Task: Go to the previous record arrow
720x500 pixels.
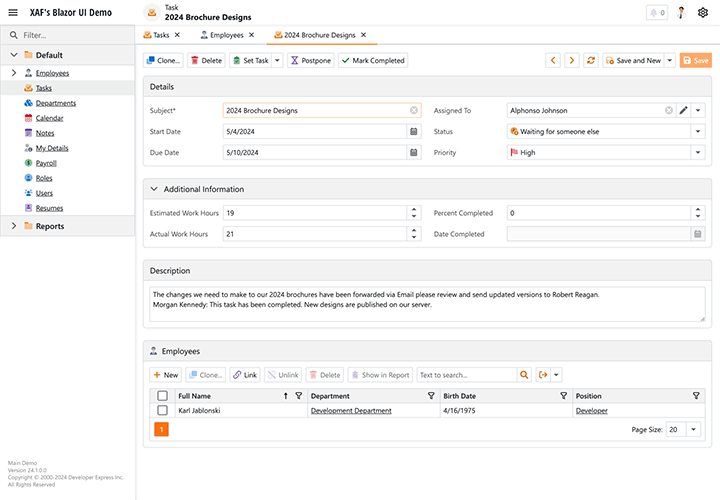Action: pos(553,60)
